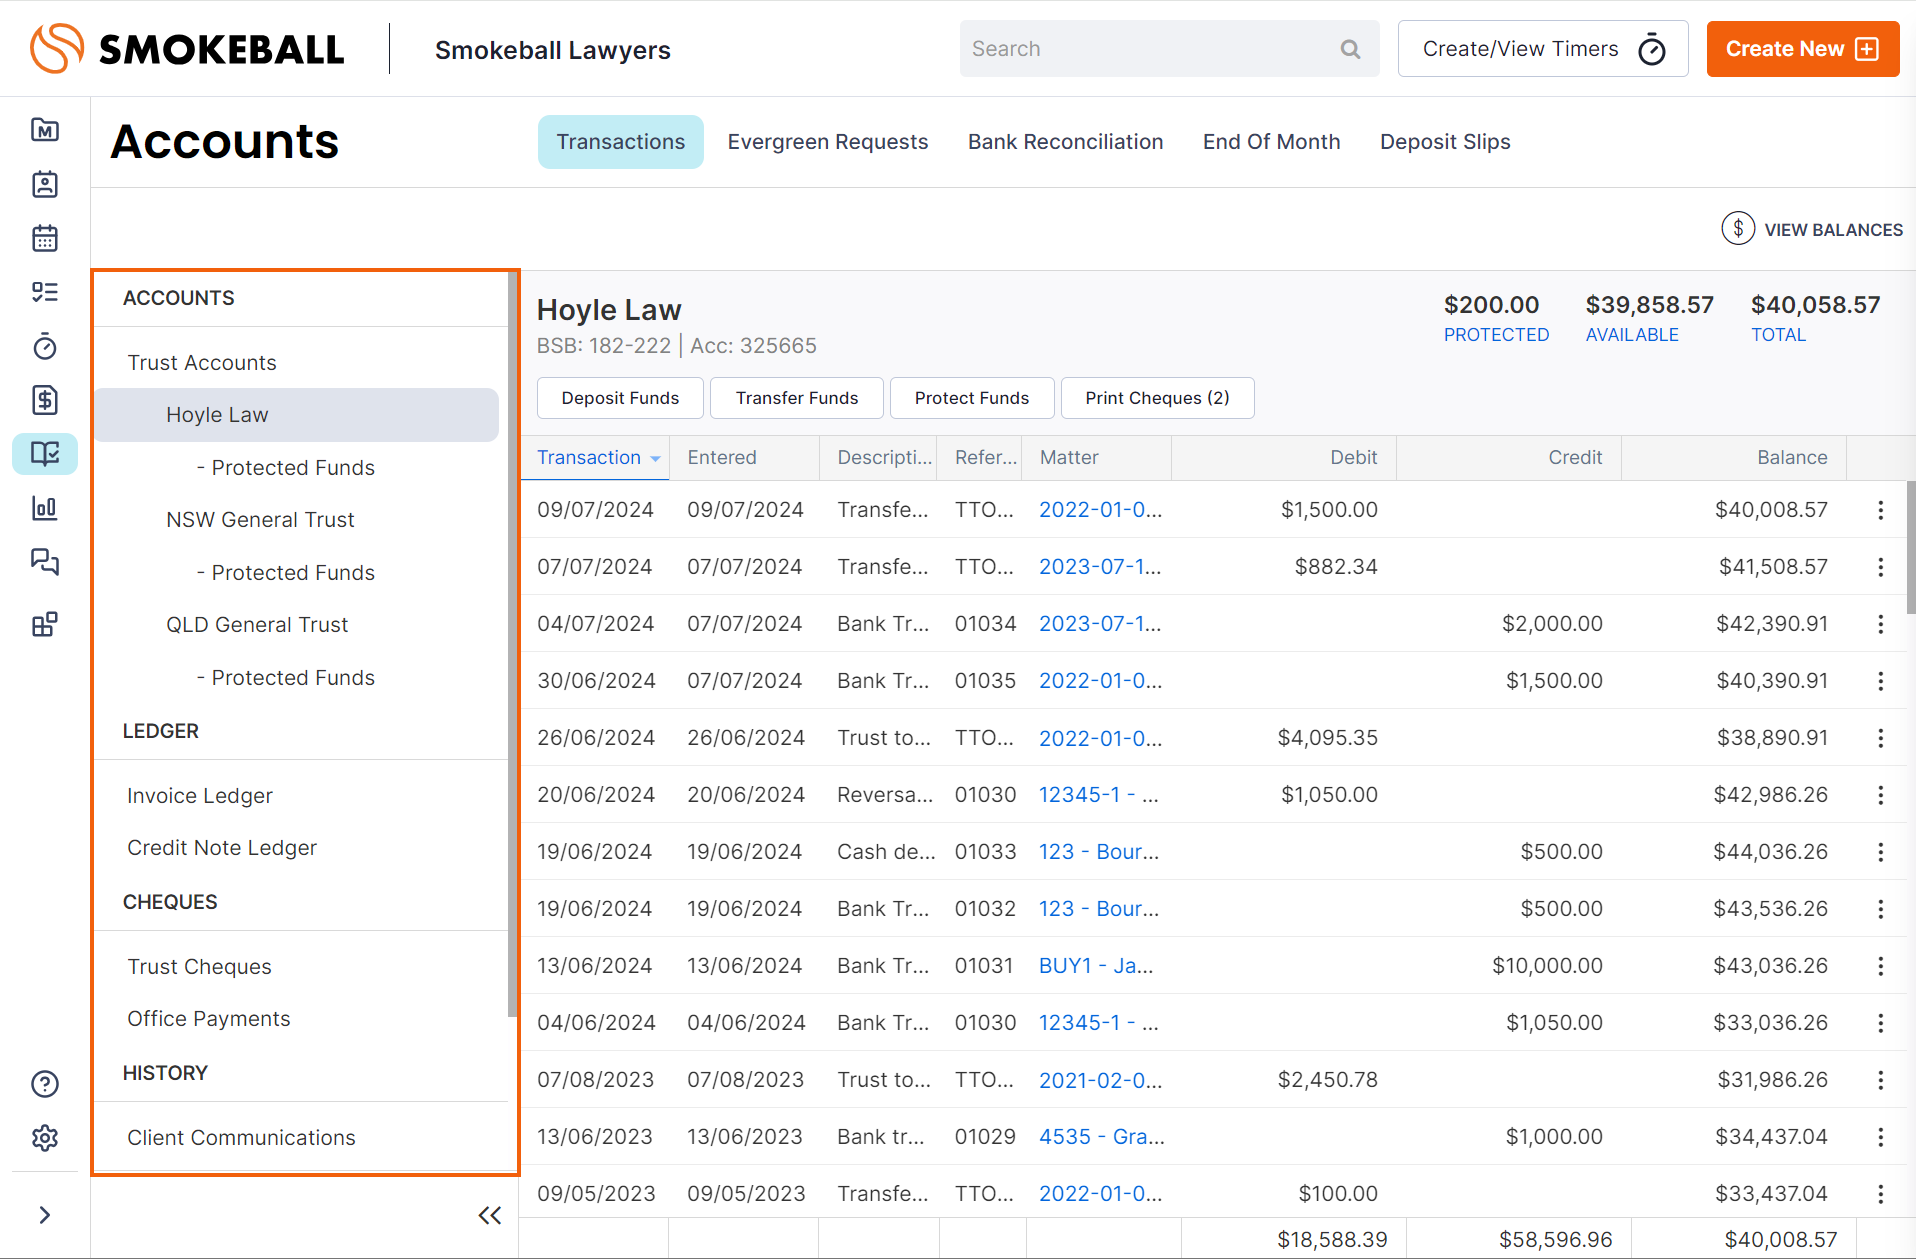Select NSW General Trust account
The width and height of the screenshot is (1916, 1259).
pyautogui.click(x=260, y=520)
